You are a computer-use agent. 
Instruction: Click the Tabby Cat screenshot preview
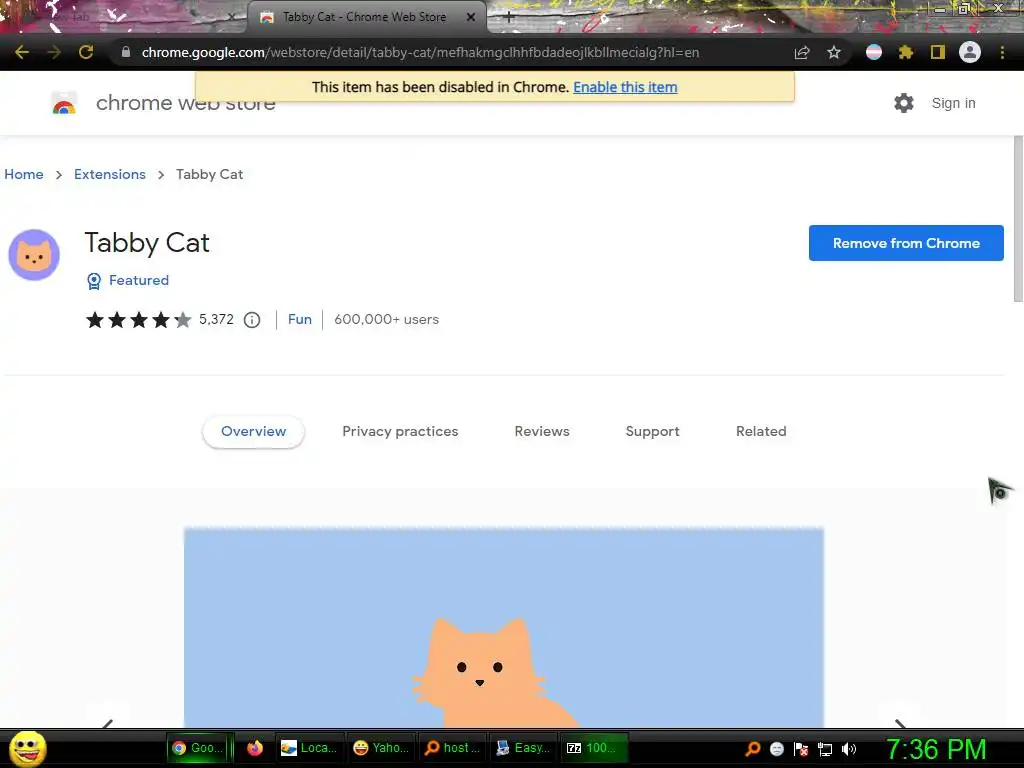504,627
